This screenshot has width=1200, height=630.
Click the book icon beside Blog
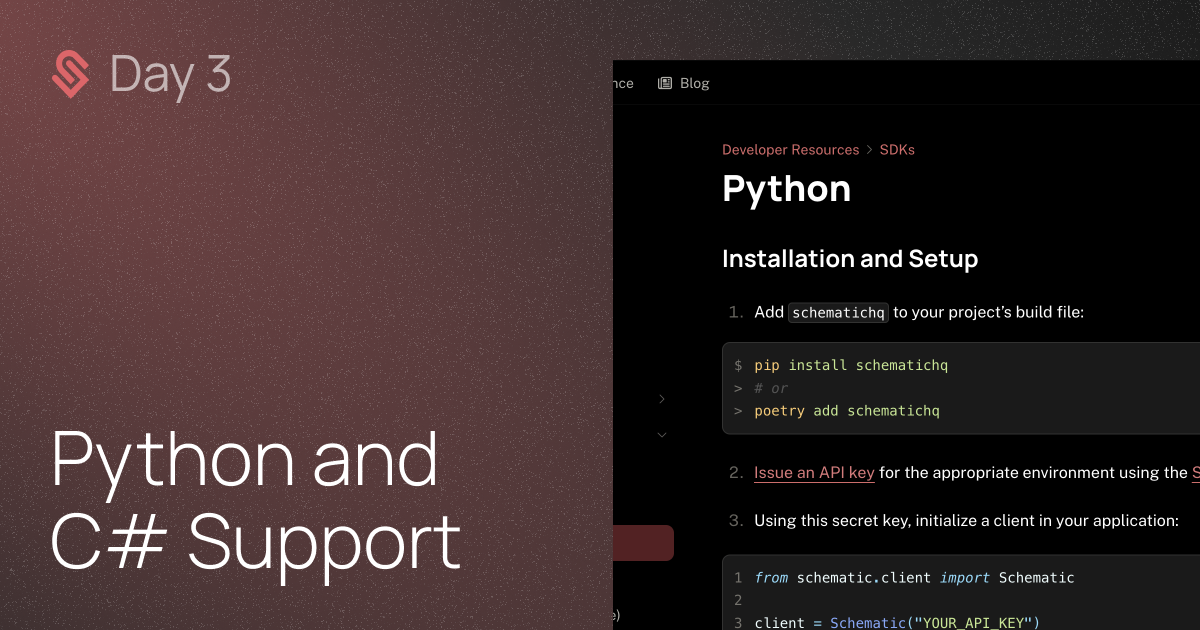(663, 83)
